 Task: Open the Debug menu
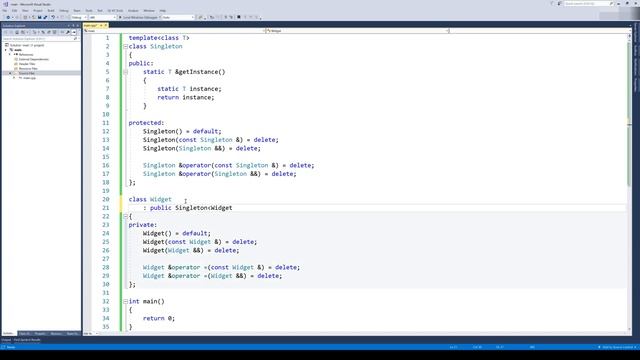pos(64,11)
